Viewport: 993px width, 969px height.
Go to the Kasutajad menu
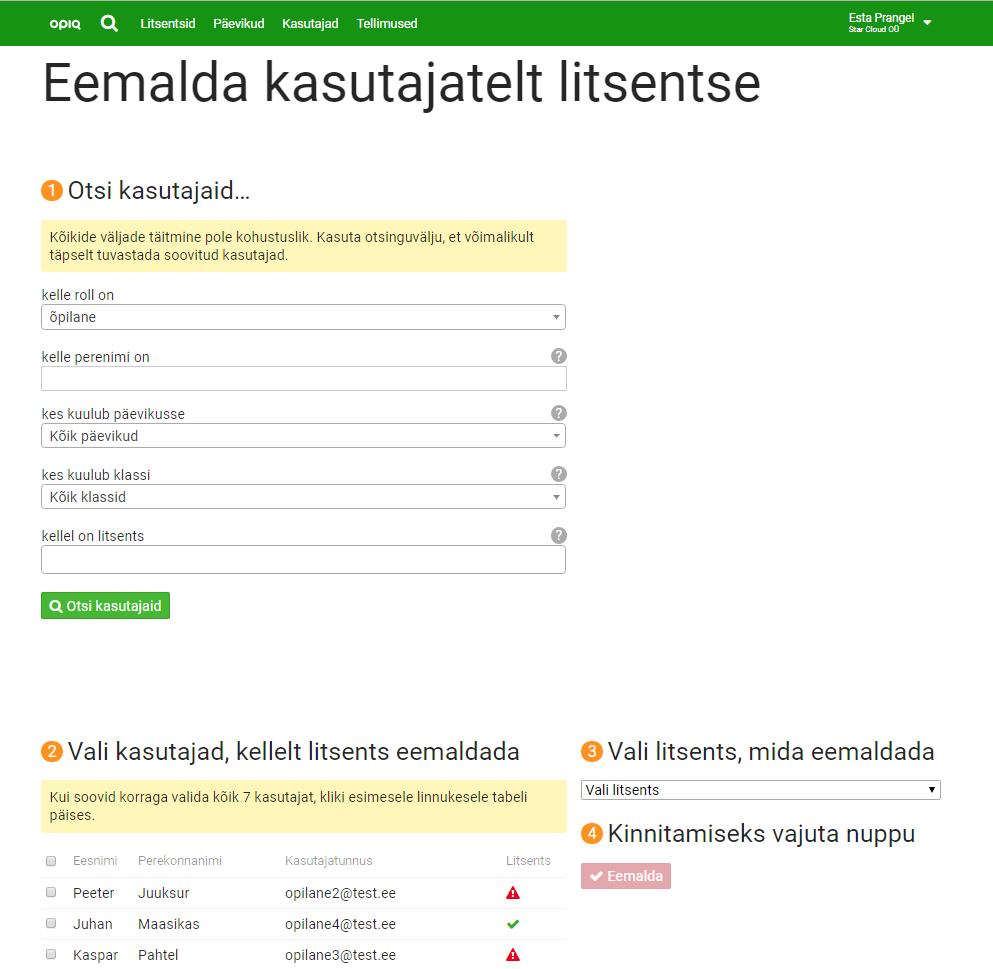click(x=310, y=23)
